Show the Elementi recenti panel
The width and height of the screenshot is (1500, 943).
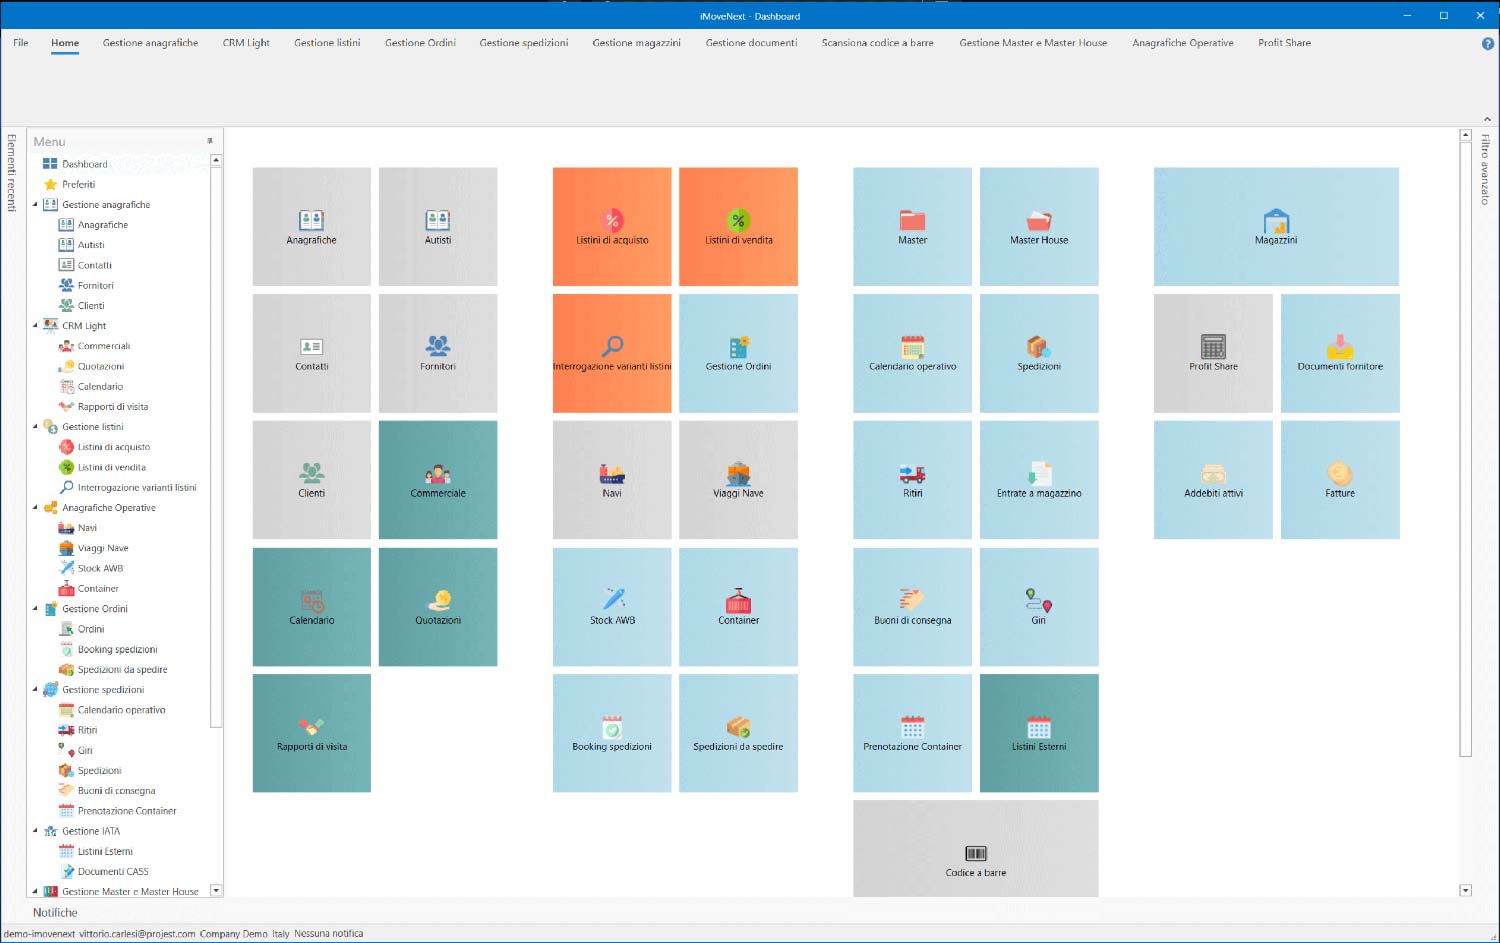(12, 168)
